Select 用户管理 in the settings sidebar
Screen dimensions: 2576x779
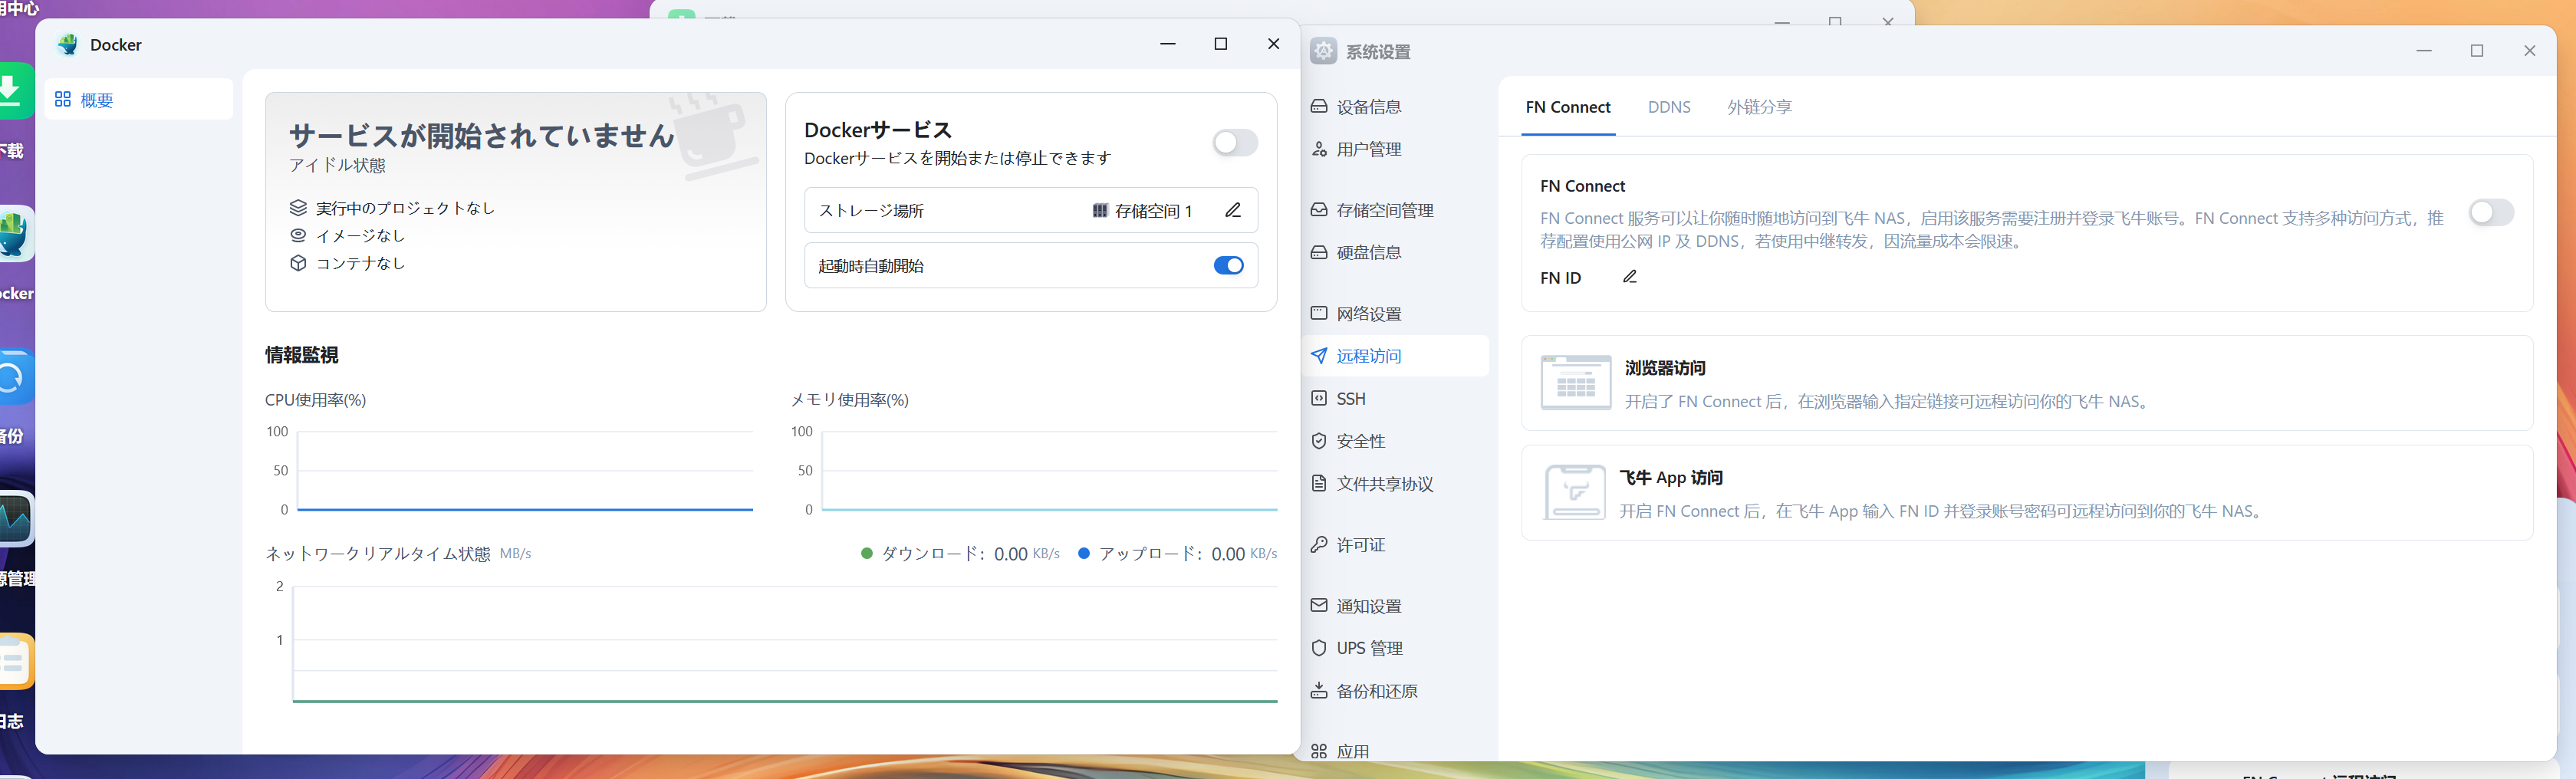(x=1368, y=148)
